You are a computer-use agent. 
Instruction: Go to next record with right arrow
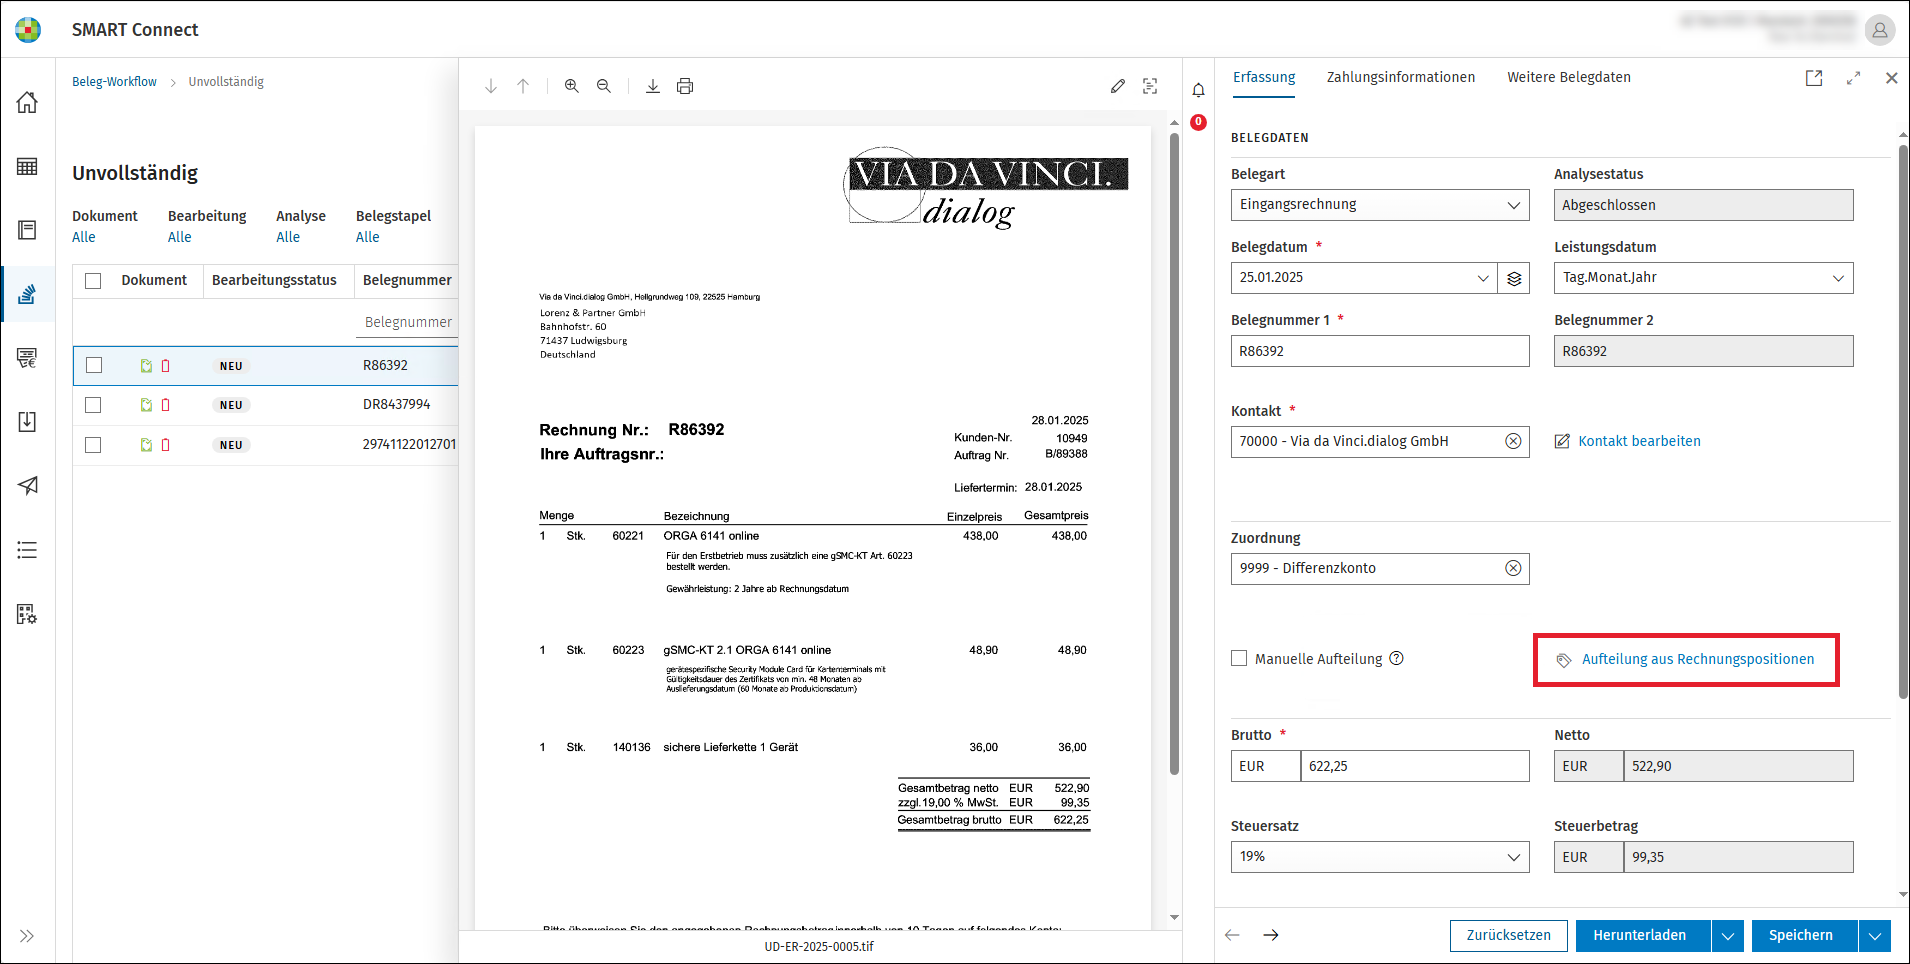click(x=1271, y=935)
